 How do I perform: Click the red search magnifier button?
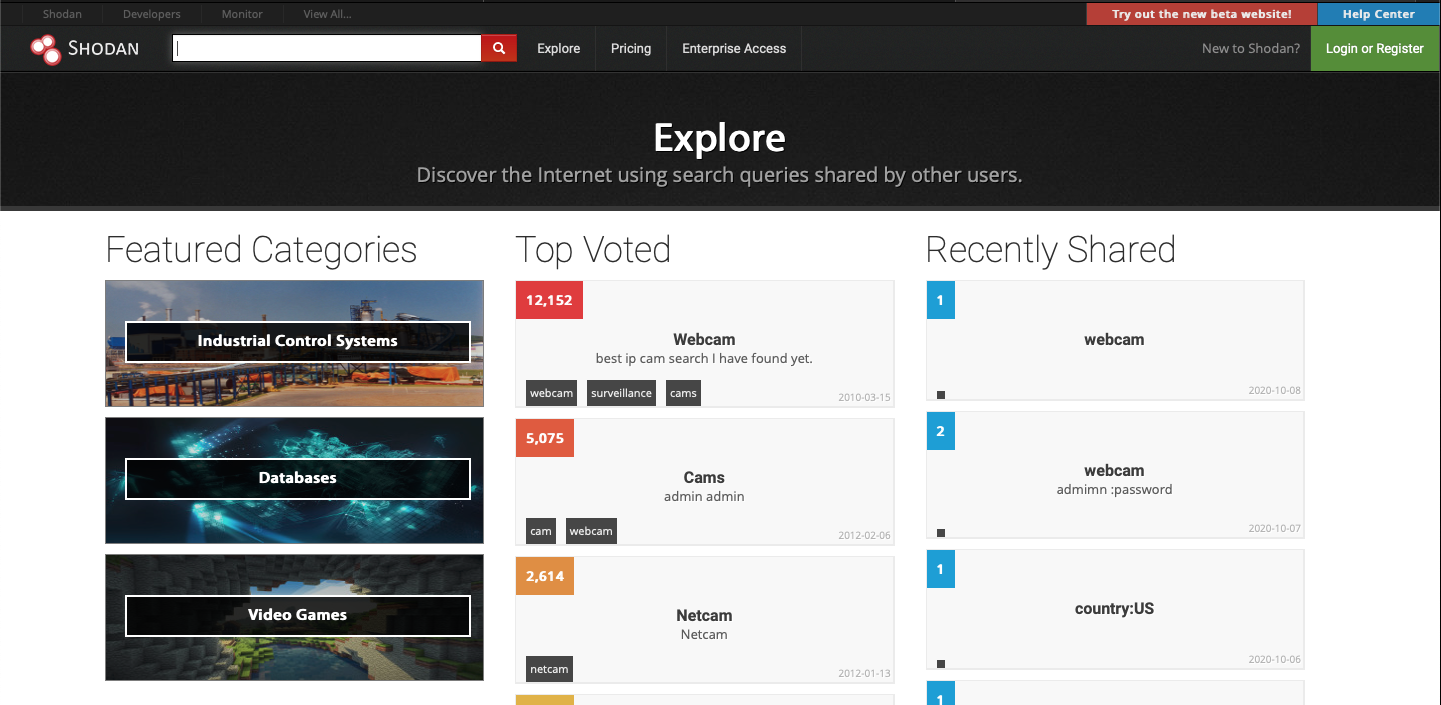tap(499, 48)
